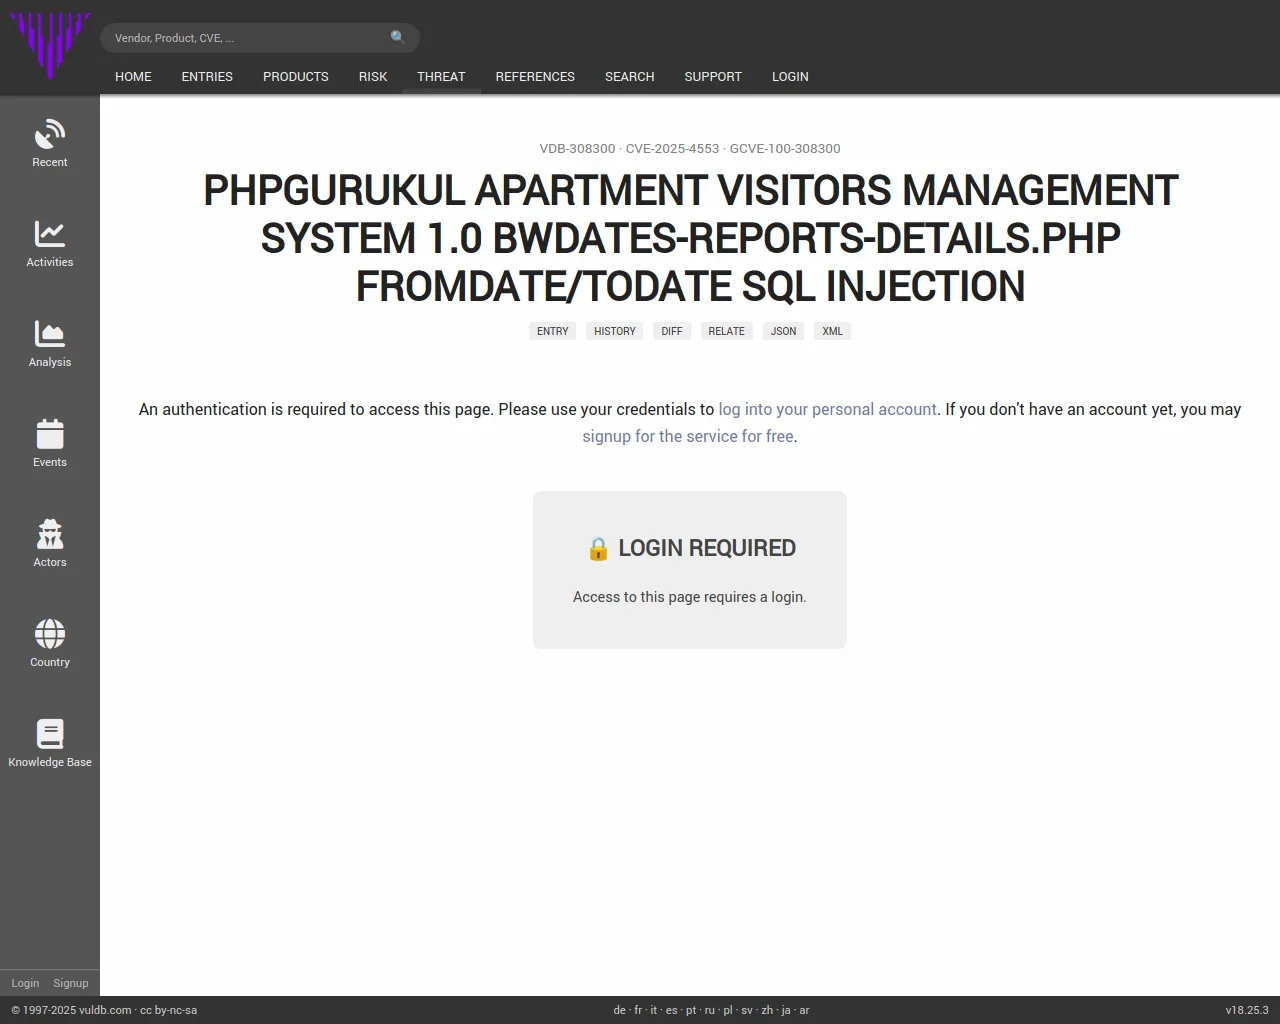Select the ENTRY tab button
Viewport: 1280px width, 1024px height.
point(552,331)
